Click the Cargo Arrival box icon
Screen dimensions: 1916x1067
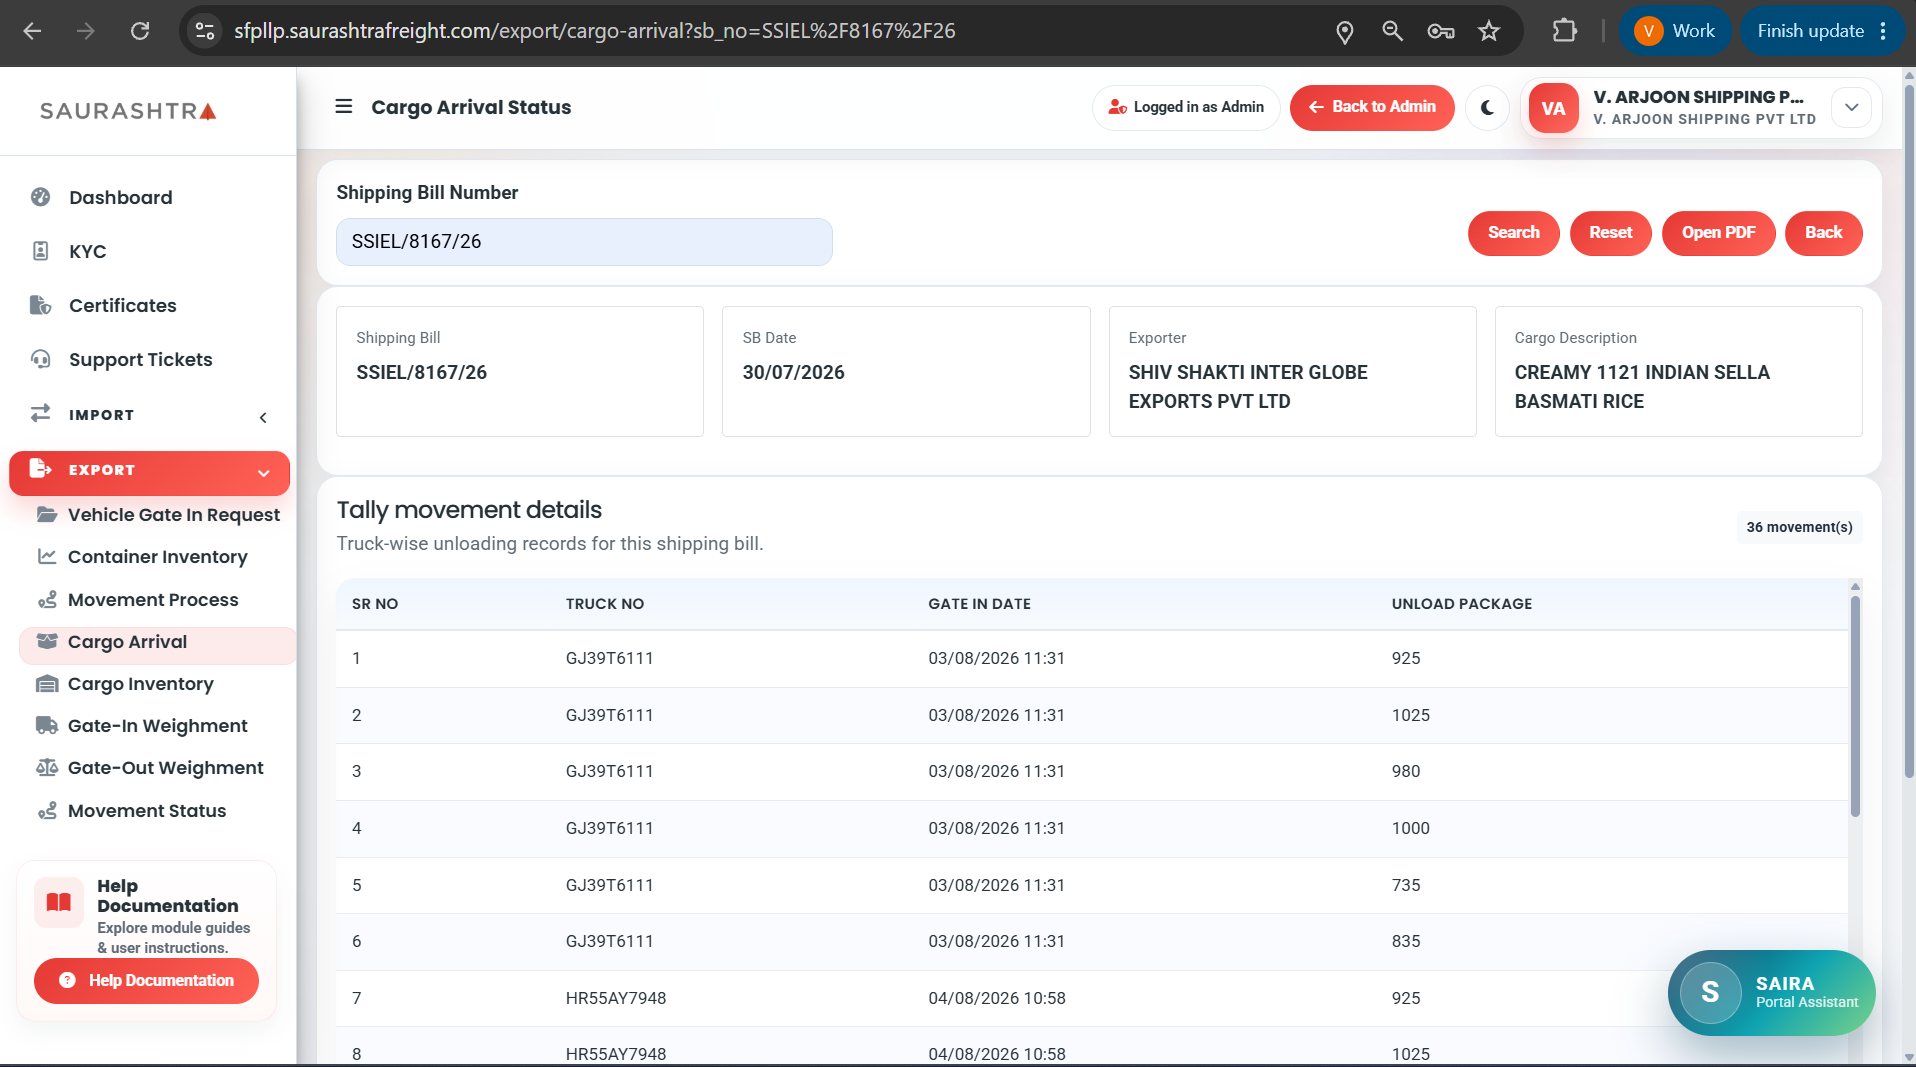tap(47, 641)
